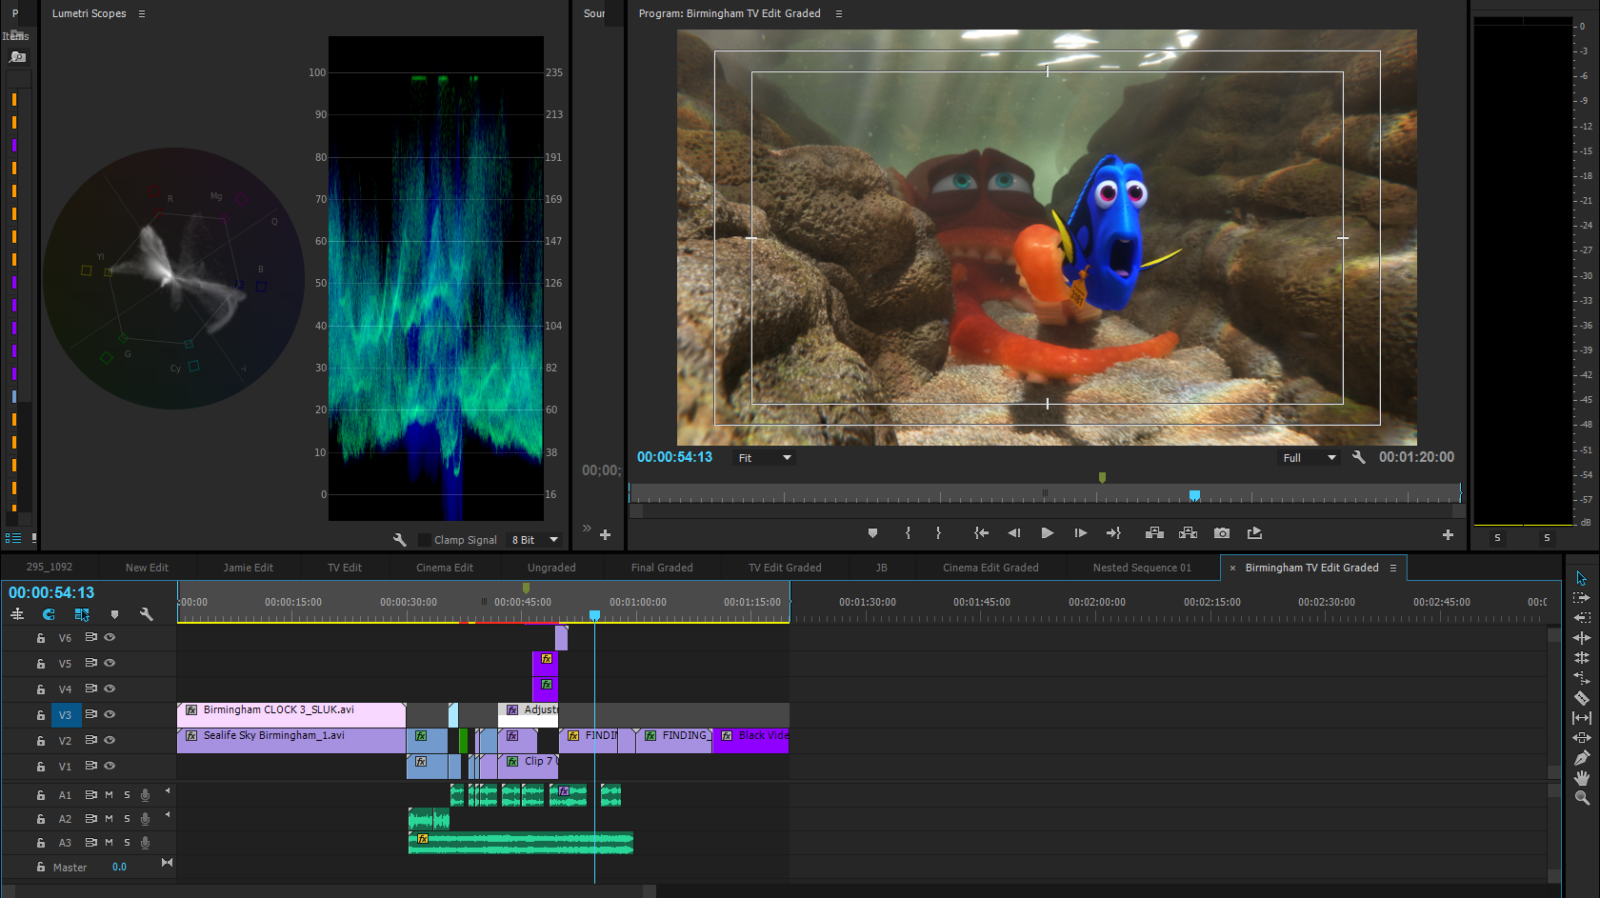
Task: Add a marker using the timeline marker icon
Action: tap(114, 615)
